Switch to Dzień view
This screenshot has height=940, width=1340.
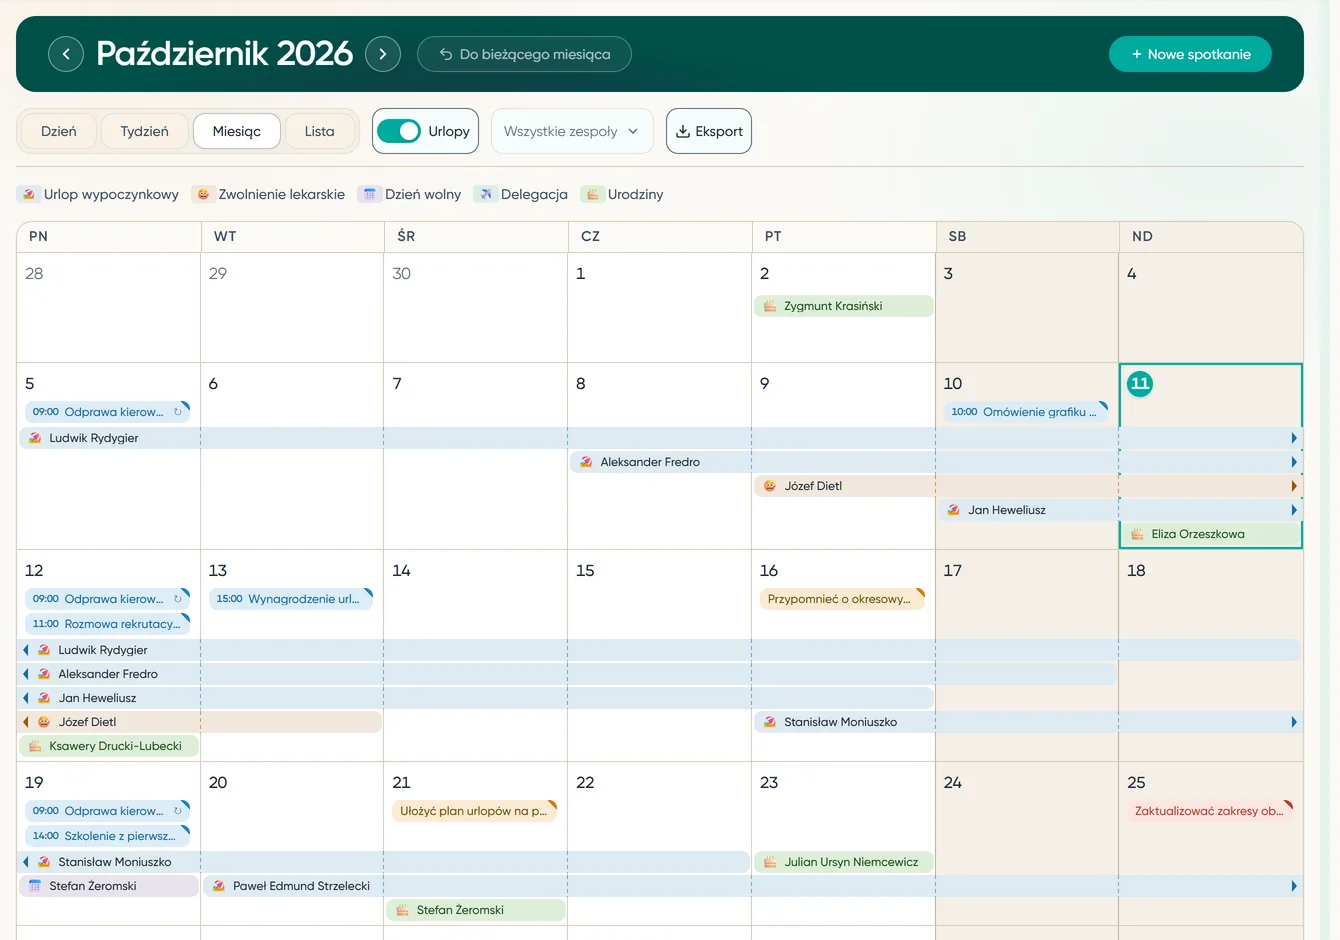pyautogui.click(x=59, y=131)
